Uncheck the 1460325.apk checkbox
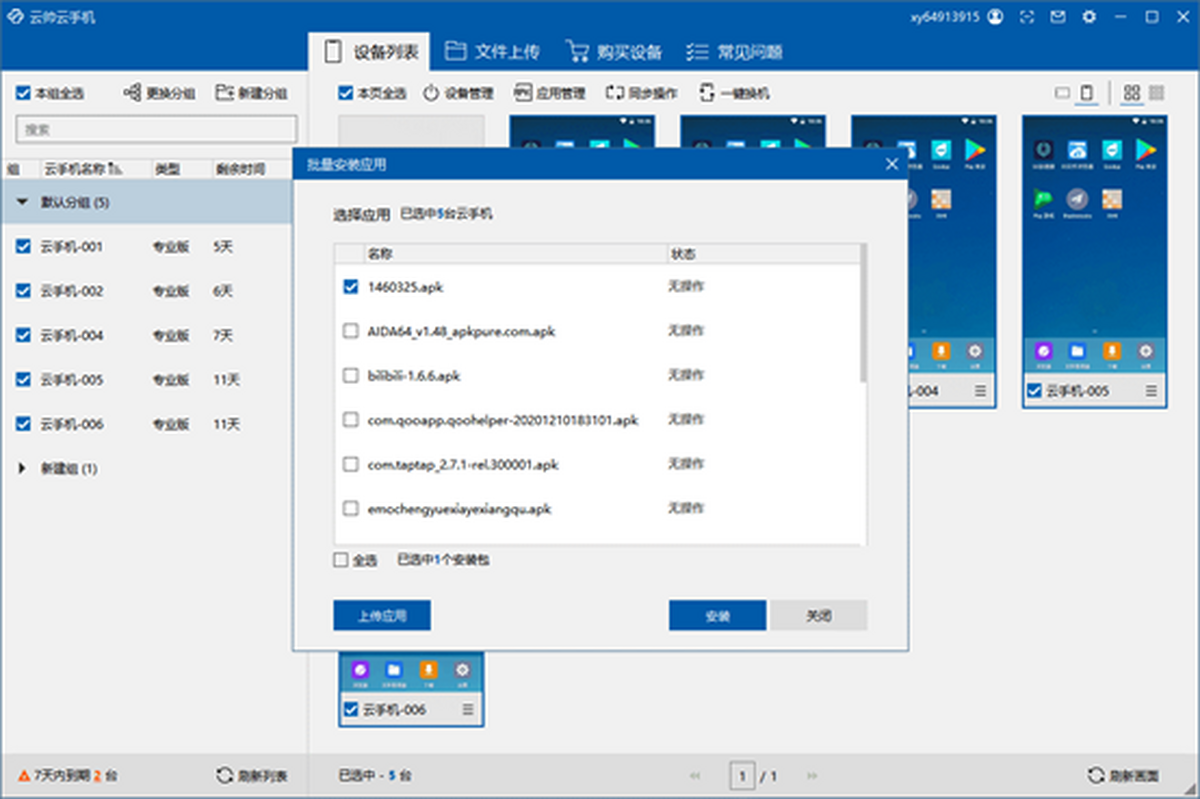The image size is (1200, 799). (x=351, y=287)
